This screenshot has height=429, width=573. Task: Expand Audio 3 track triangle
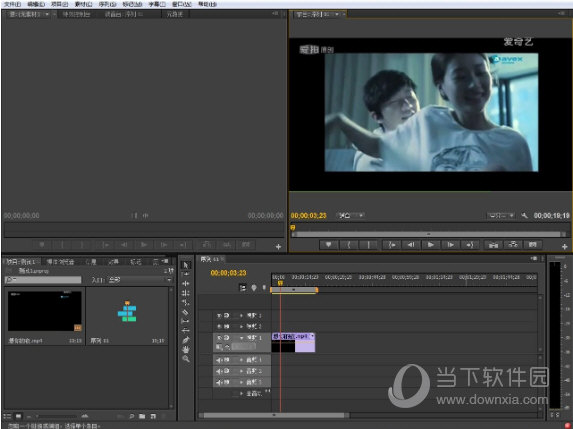[241, 382]
